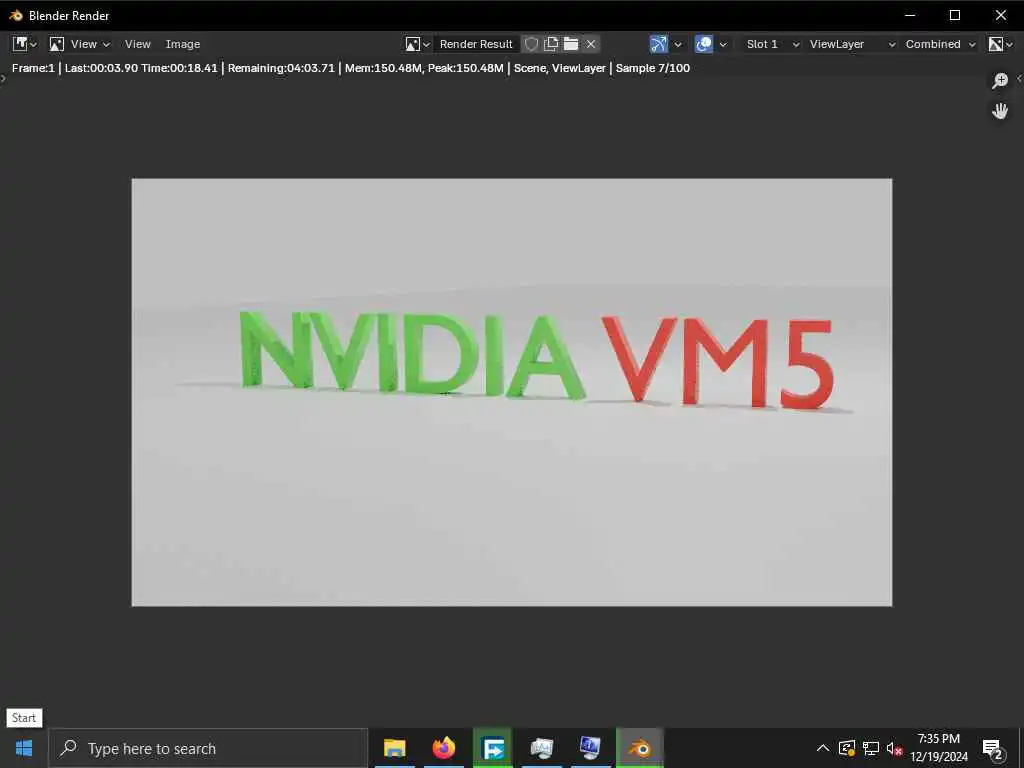This screenshot has width=1024, height=768.
Task: Click the Frame:1 status text
Action: coord(33,68)
